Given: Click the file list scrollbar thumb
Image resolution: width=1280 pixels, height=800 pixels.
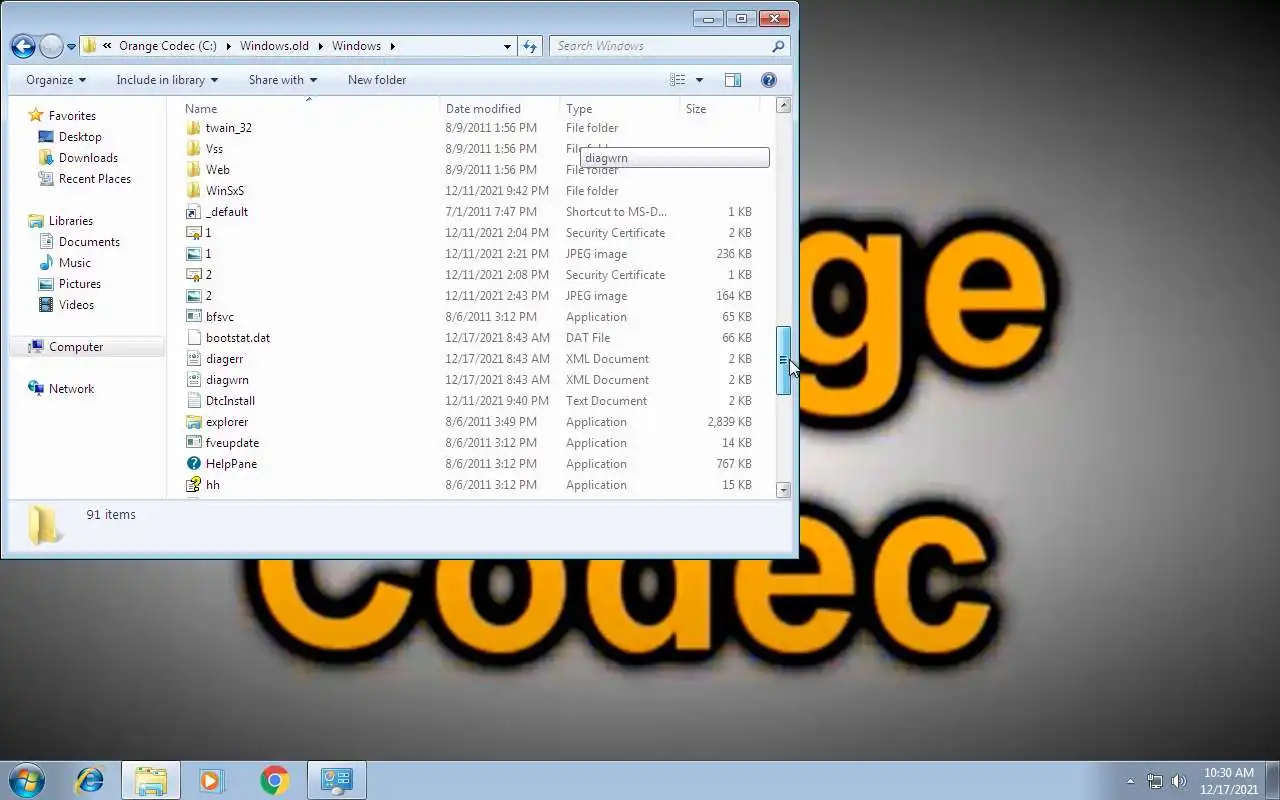Looking at the screenshot, I should (784, 361).
